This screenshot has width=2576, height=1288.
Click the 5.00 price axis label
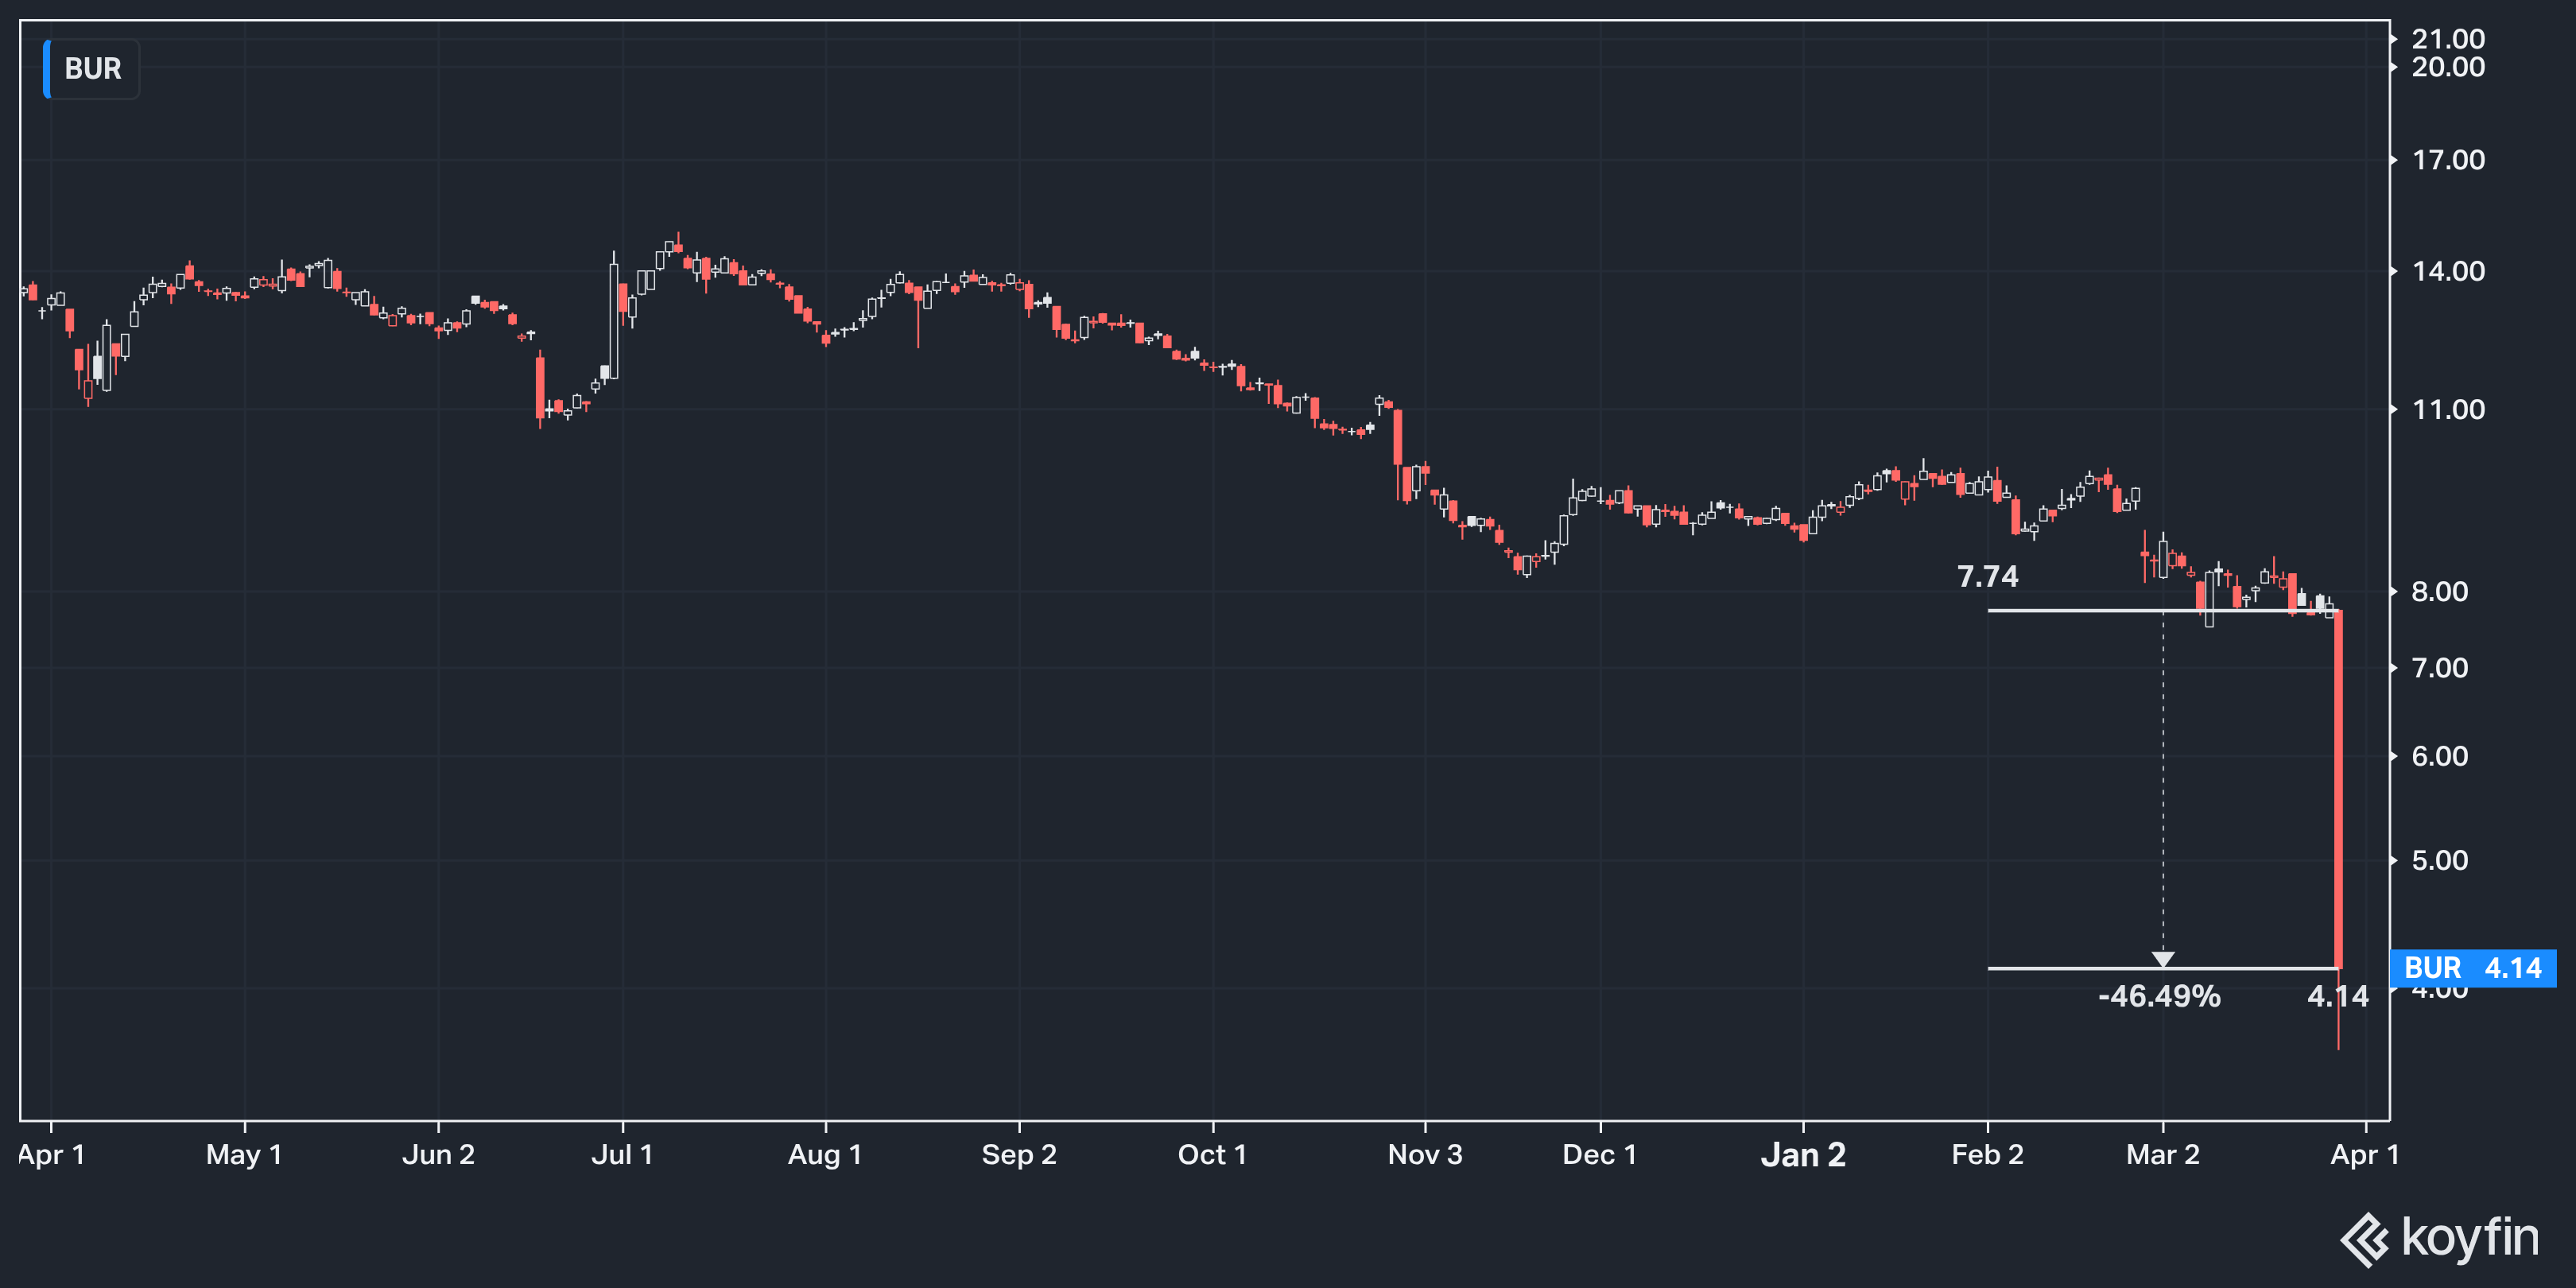point(2439,860)
